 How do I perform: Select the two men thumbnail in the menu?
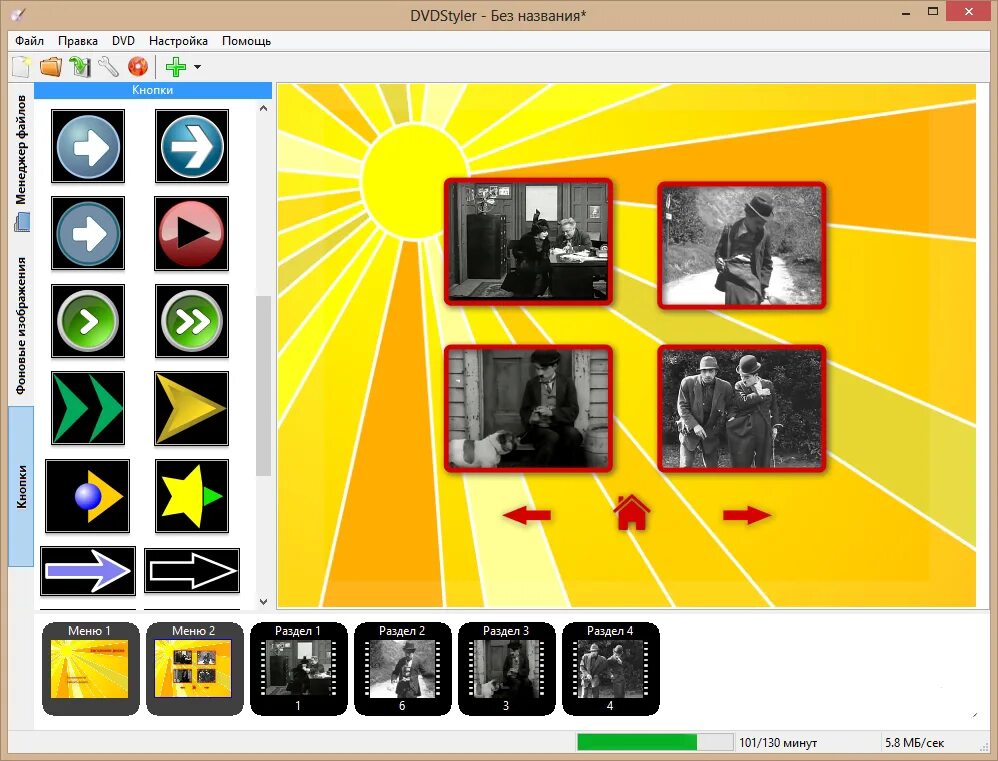[x=741, y=408]
